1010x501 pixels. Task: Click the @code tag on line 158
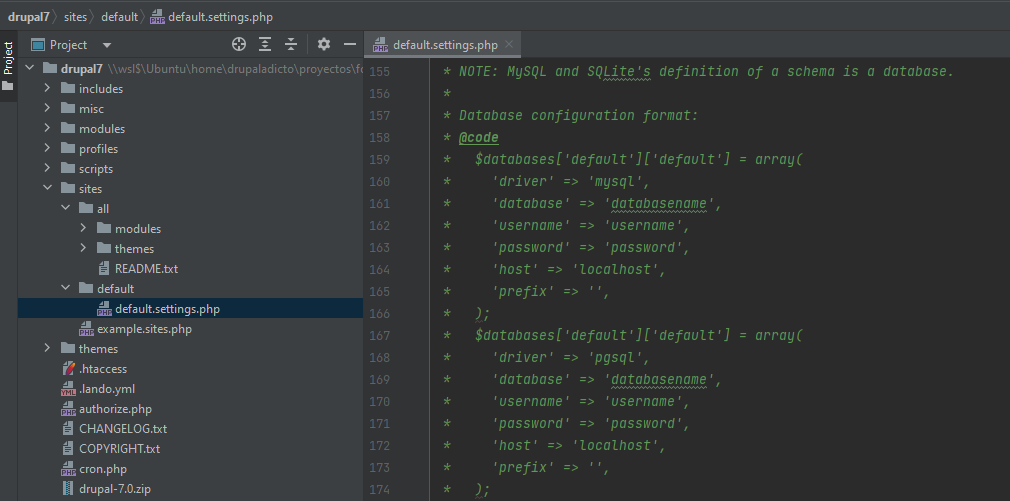pyautogui.click(x=479, y=138)
